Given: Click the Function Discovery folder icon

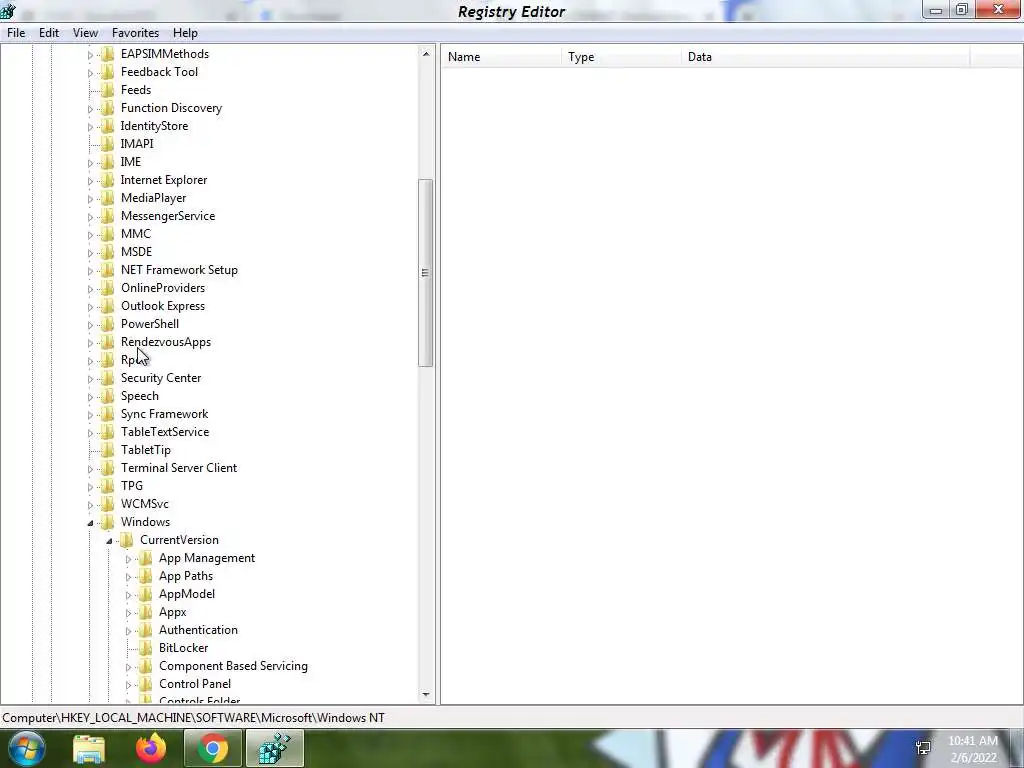Looking at the screenshot, I should tap(108, 108).
